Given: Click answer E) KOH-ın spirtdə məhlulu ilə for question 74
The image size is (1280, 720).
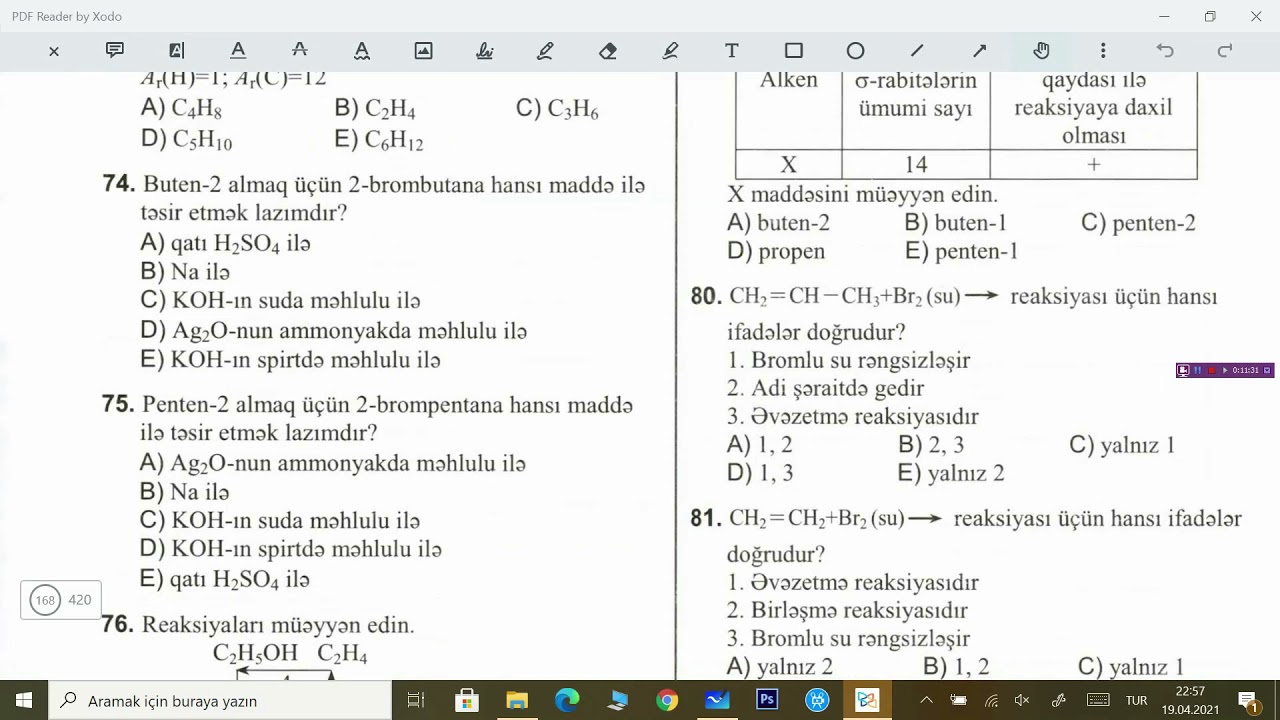Looking at the screenshot, I should 291,360.
